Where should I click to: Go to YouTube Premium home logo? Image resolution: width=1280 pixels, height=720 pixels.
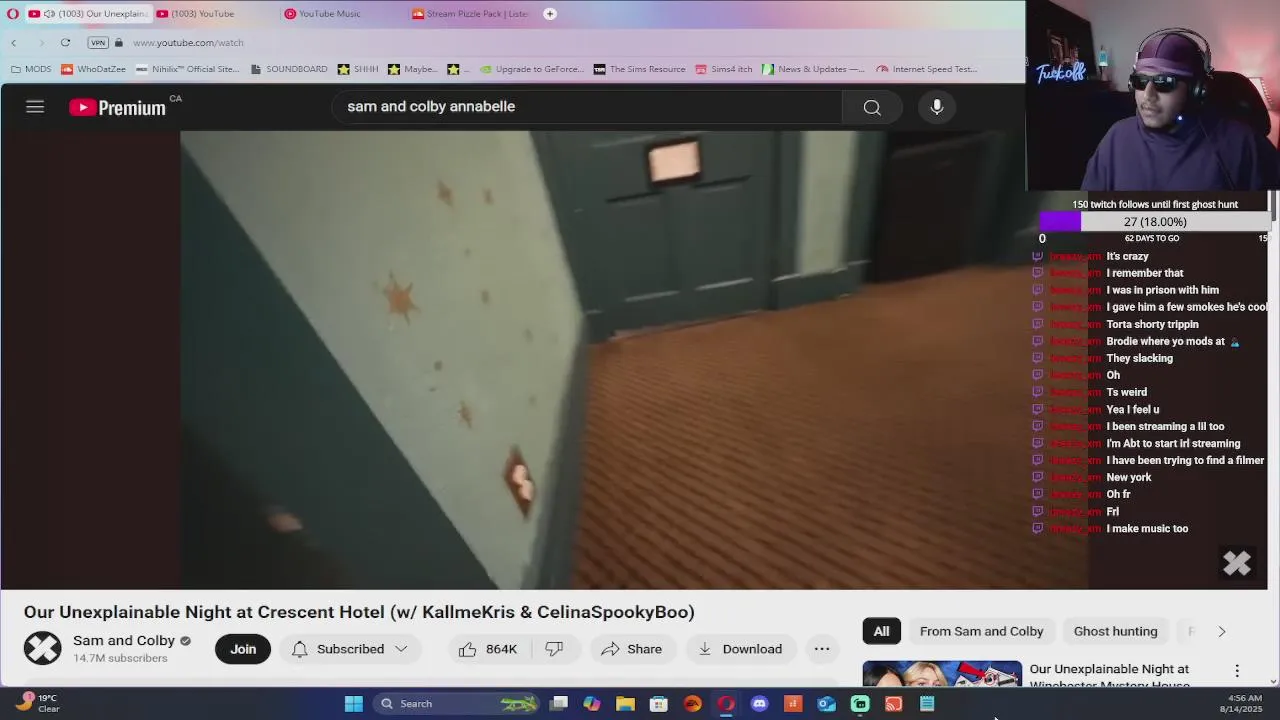point(118,107)
